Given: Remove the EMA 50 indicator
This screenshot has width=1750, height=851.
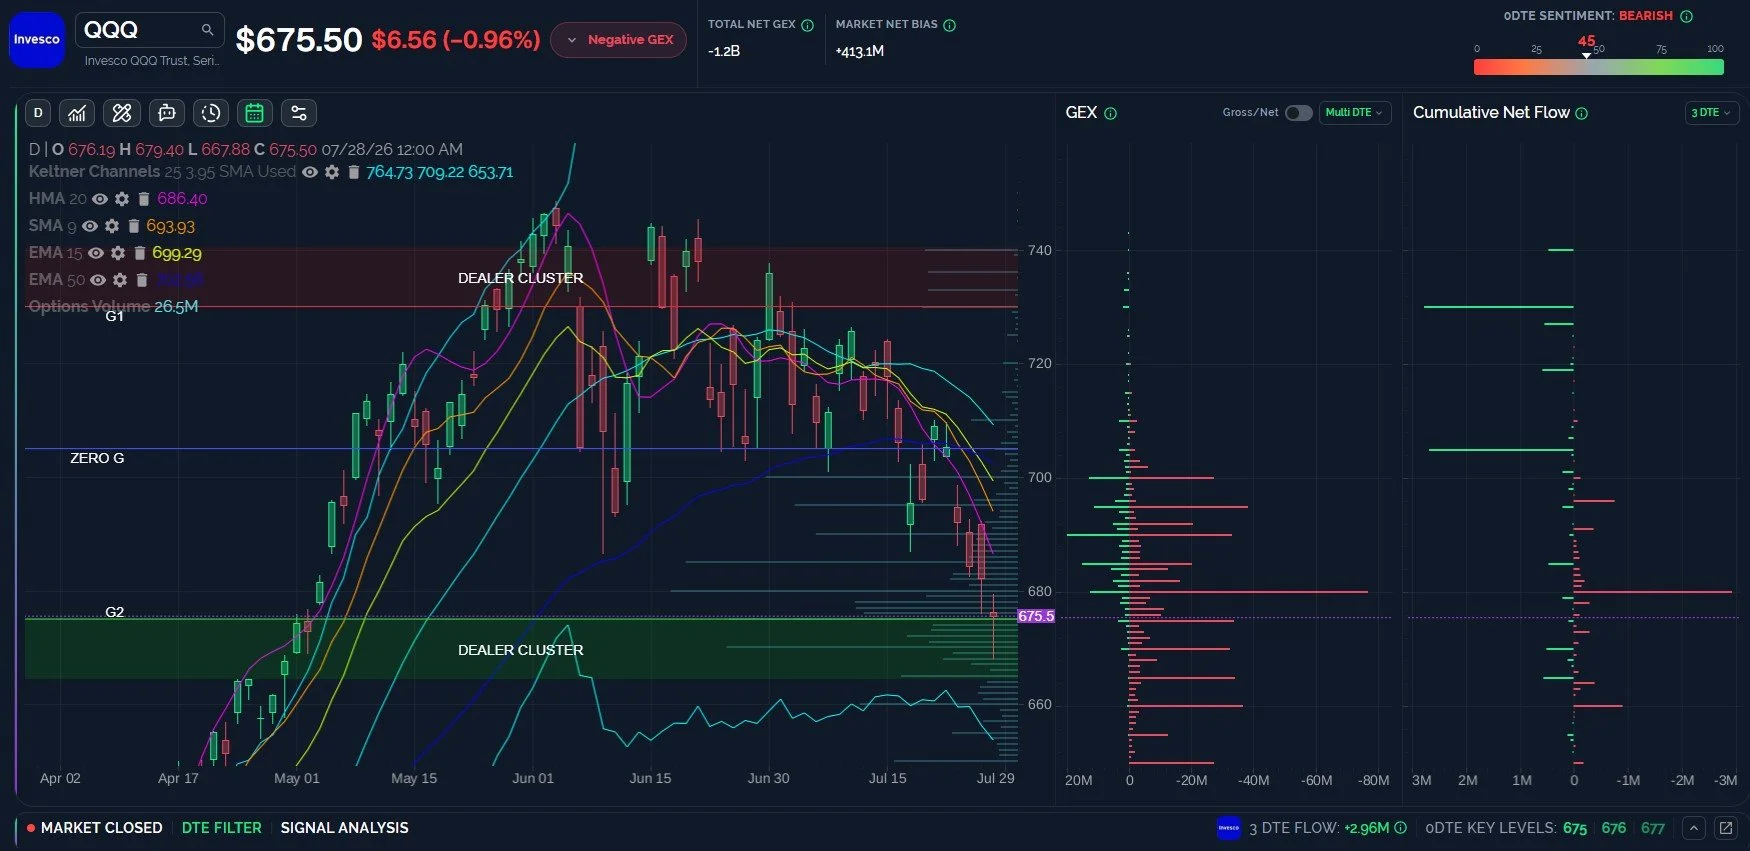Looking at the screenshot, I should [141, 280].
